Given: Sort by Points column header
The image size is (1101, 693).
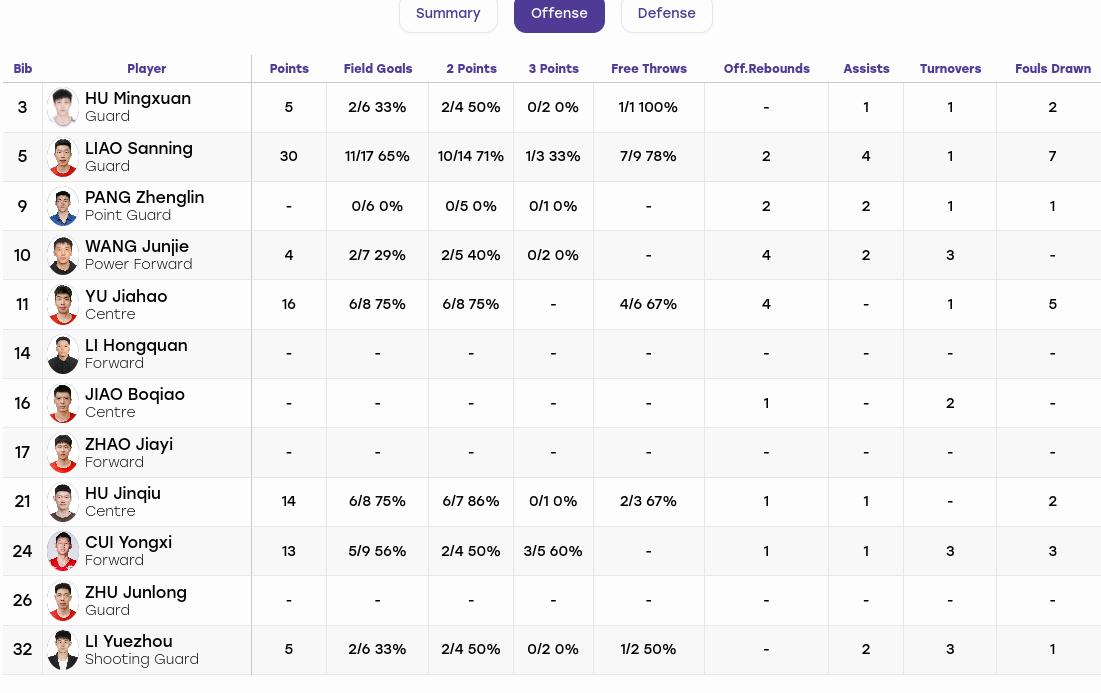Looking at the screenshot, I should pos(289,69).
